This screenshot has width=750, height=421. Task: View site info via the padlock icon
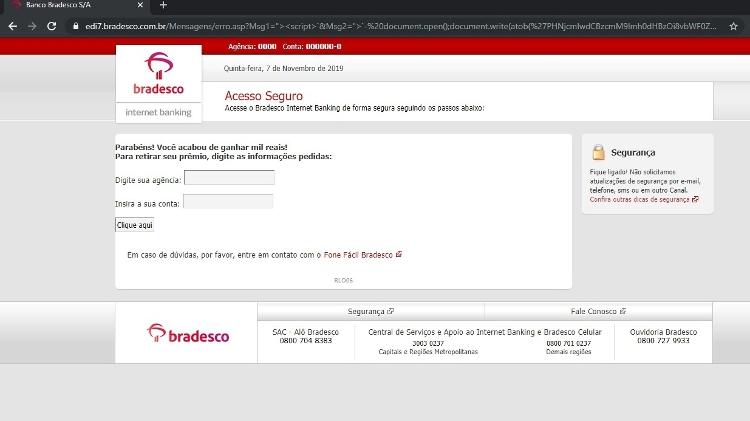(x=76, y=26)
